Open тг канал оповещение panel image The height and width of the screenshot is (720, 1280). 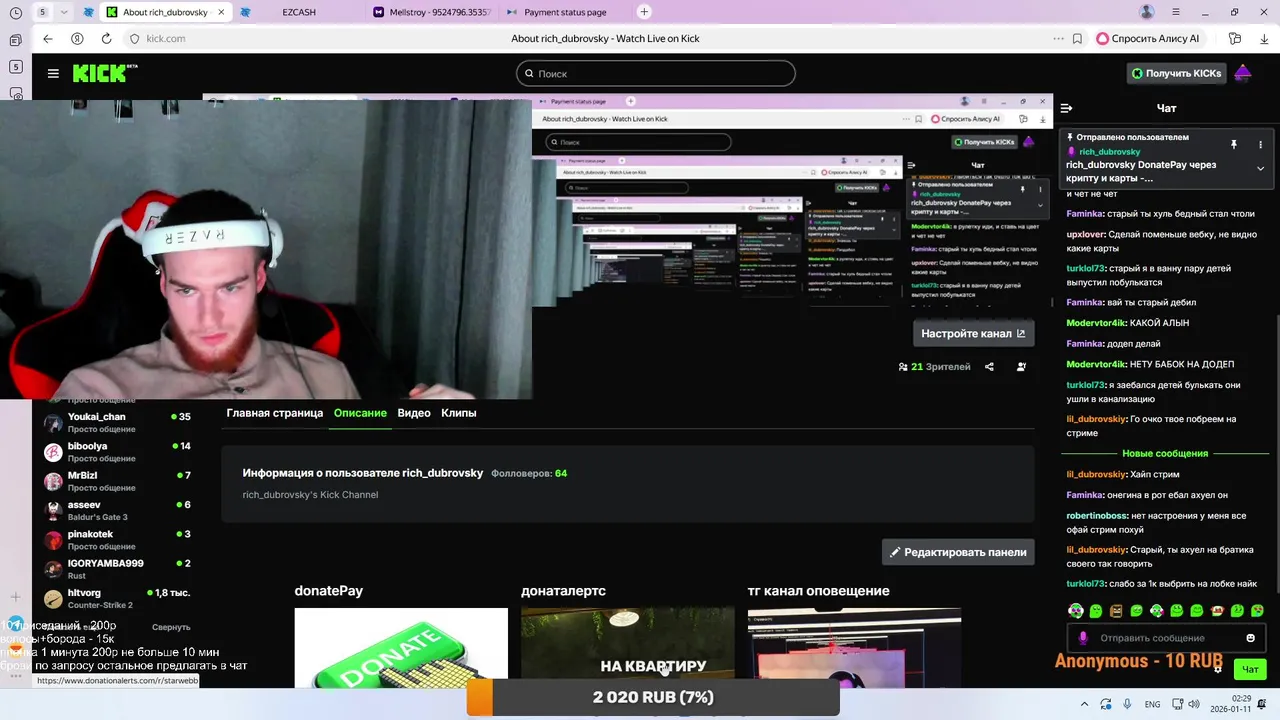pos(854,648)
